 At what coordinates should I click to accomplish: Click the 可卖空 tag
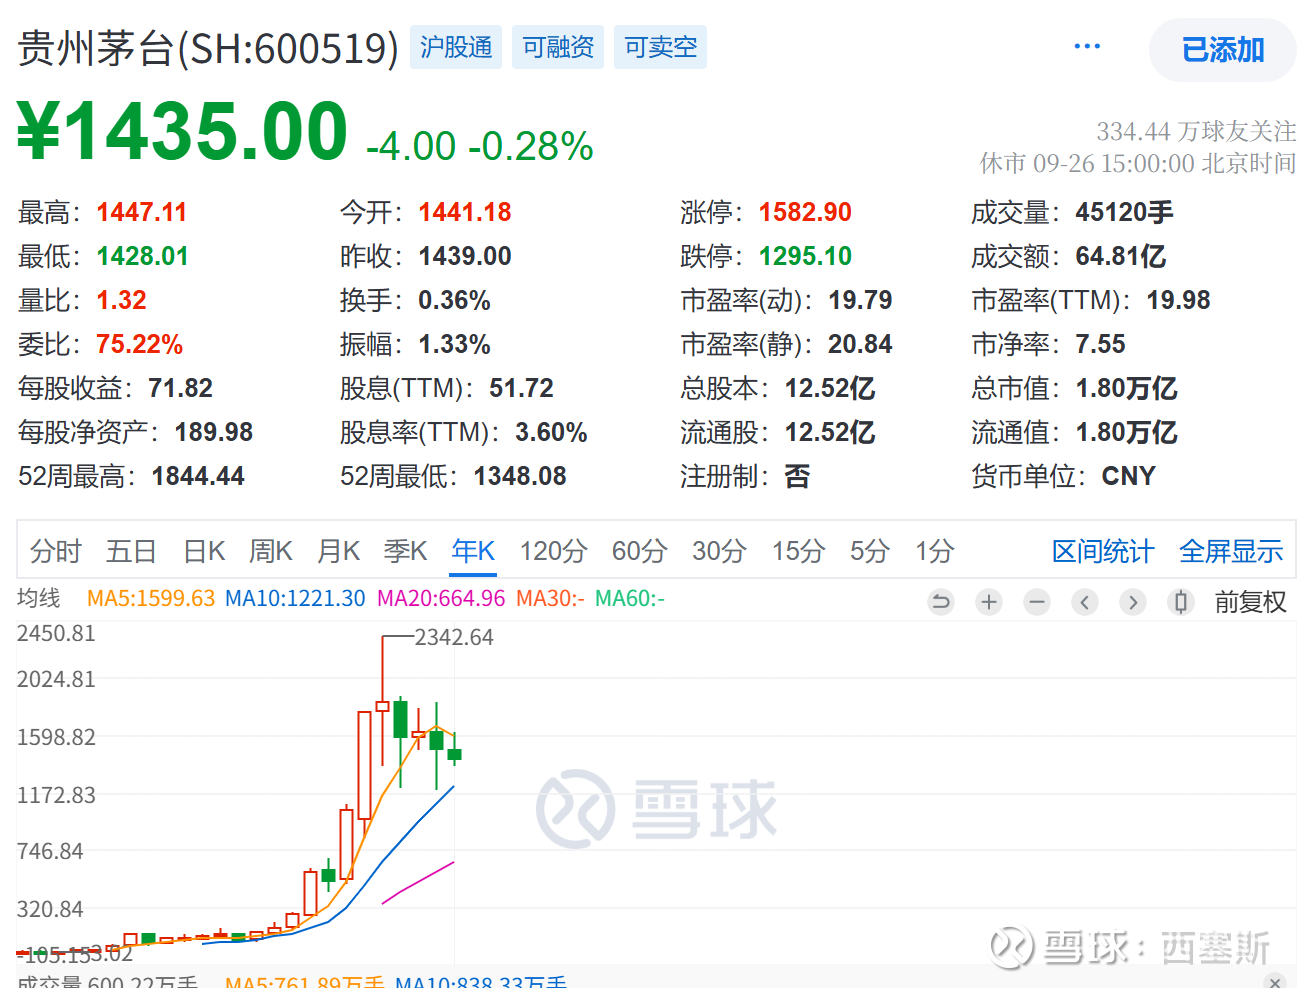click(660, 47)
